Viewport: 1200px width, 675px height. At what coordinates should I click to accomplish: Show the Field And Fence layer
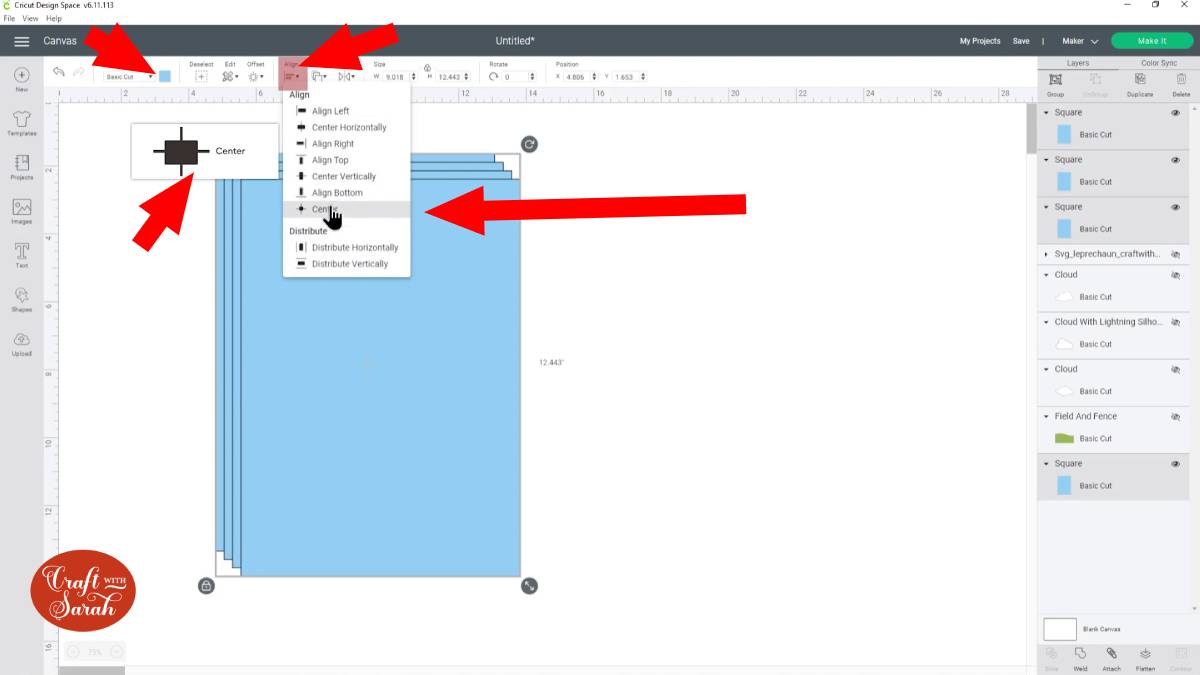[1175, 416]
